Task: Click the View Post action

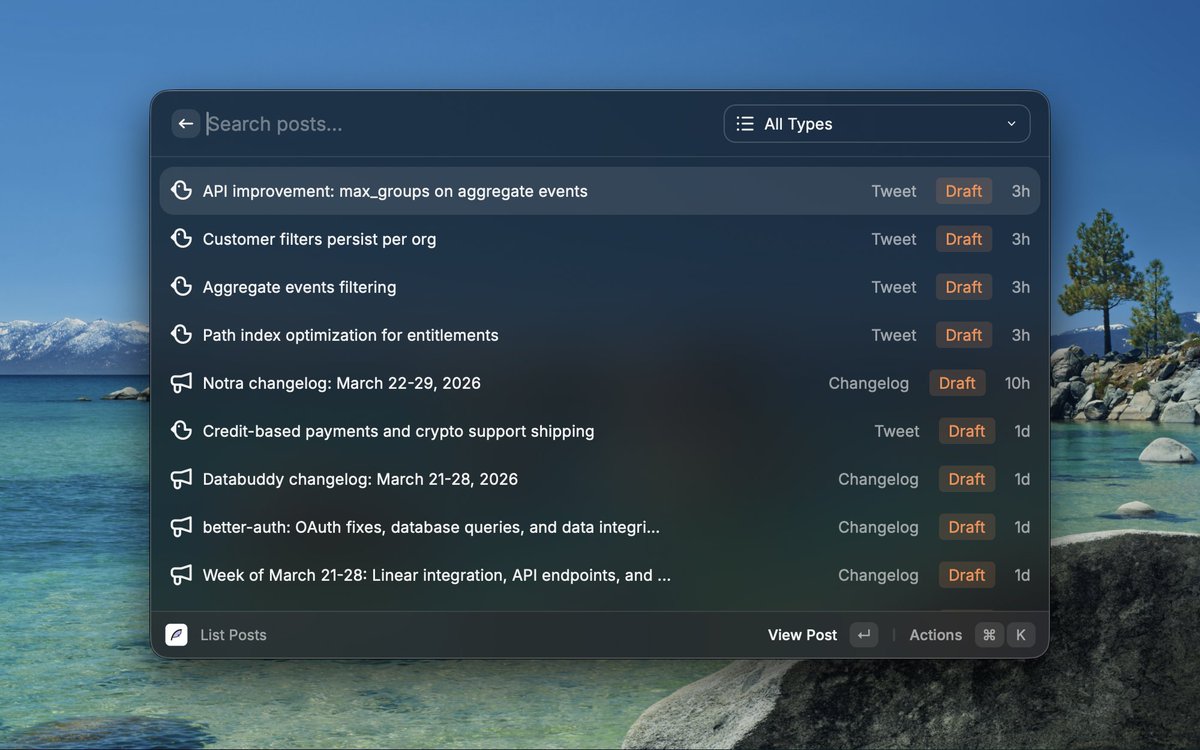Action: (802, 635)
